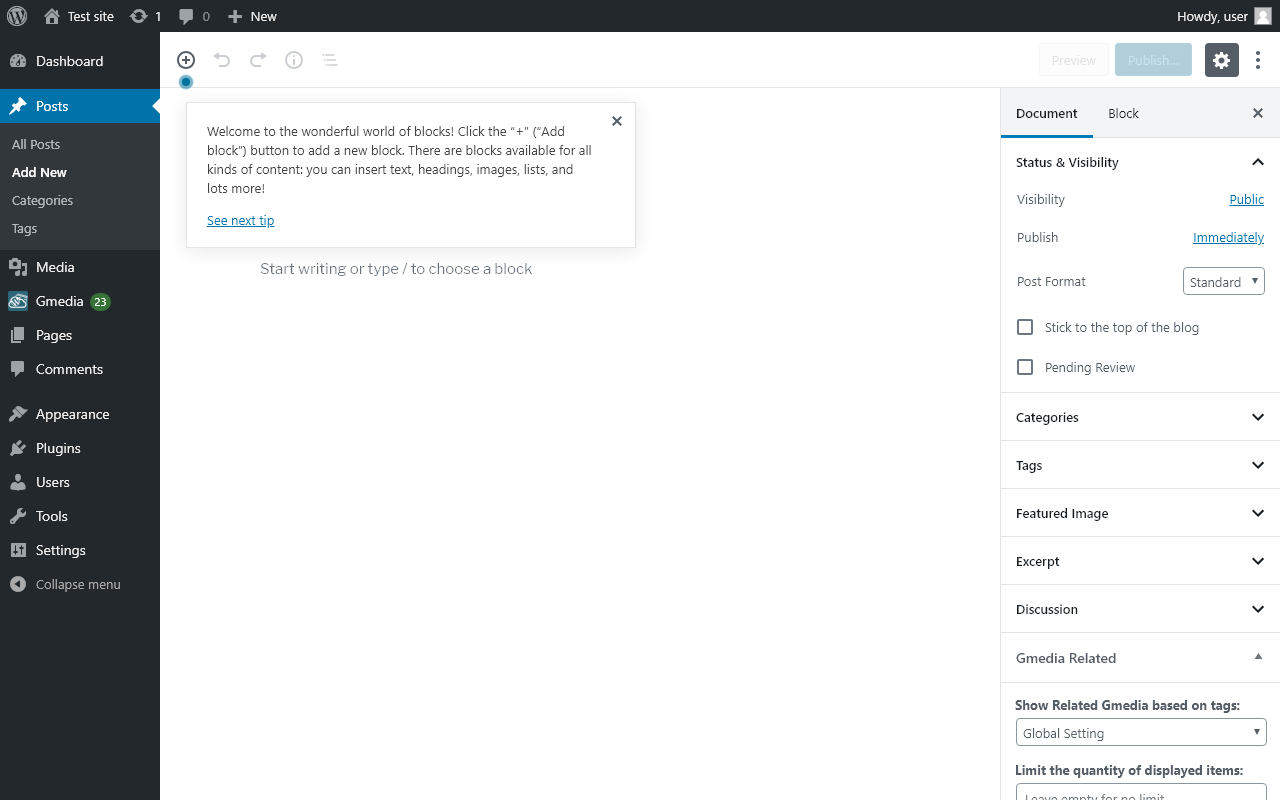Image resolution: width=1280 pixels, height=800 pixels.
Task: Open the Post Format dropdown
Action: [1224, 282]
